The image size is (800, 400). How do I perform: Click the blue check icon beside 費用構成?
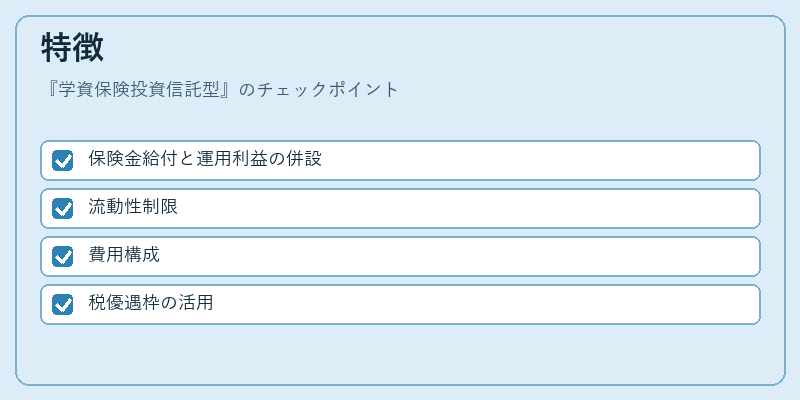(62, 257)
